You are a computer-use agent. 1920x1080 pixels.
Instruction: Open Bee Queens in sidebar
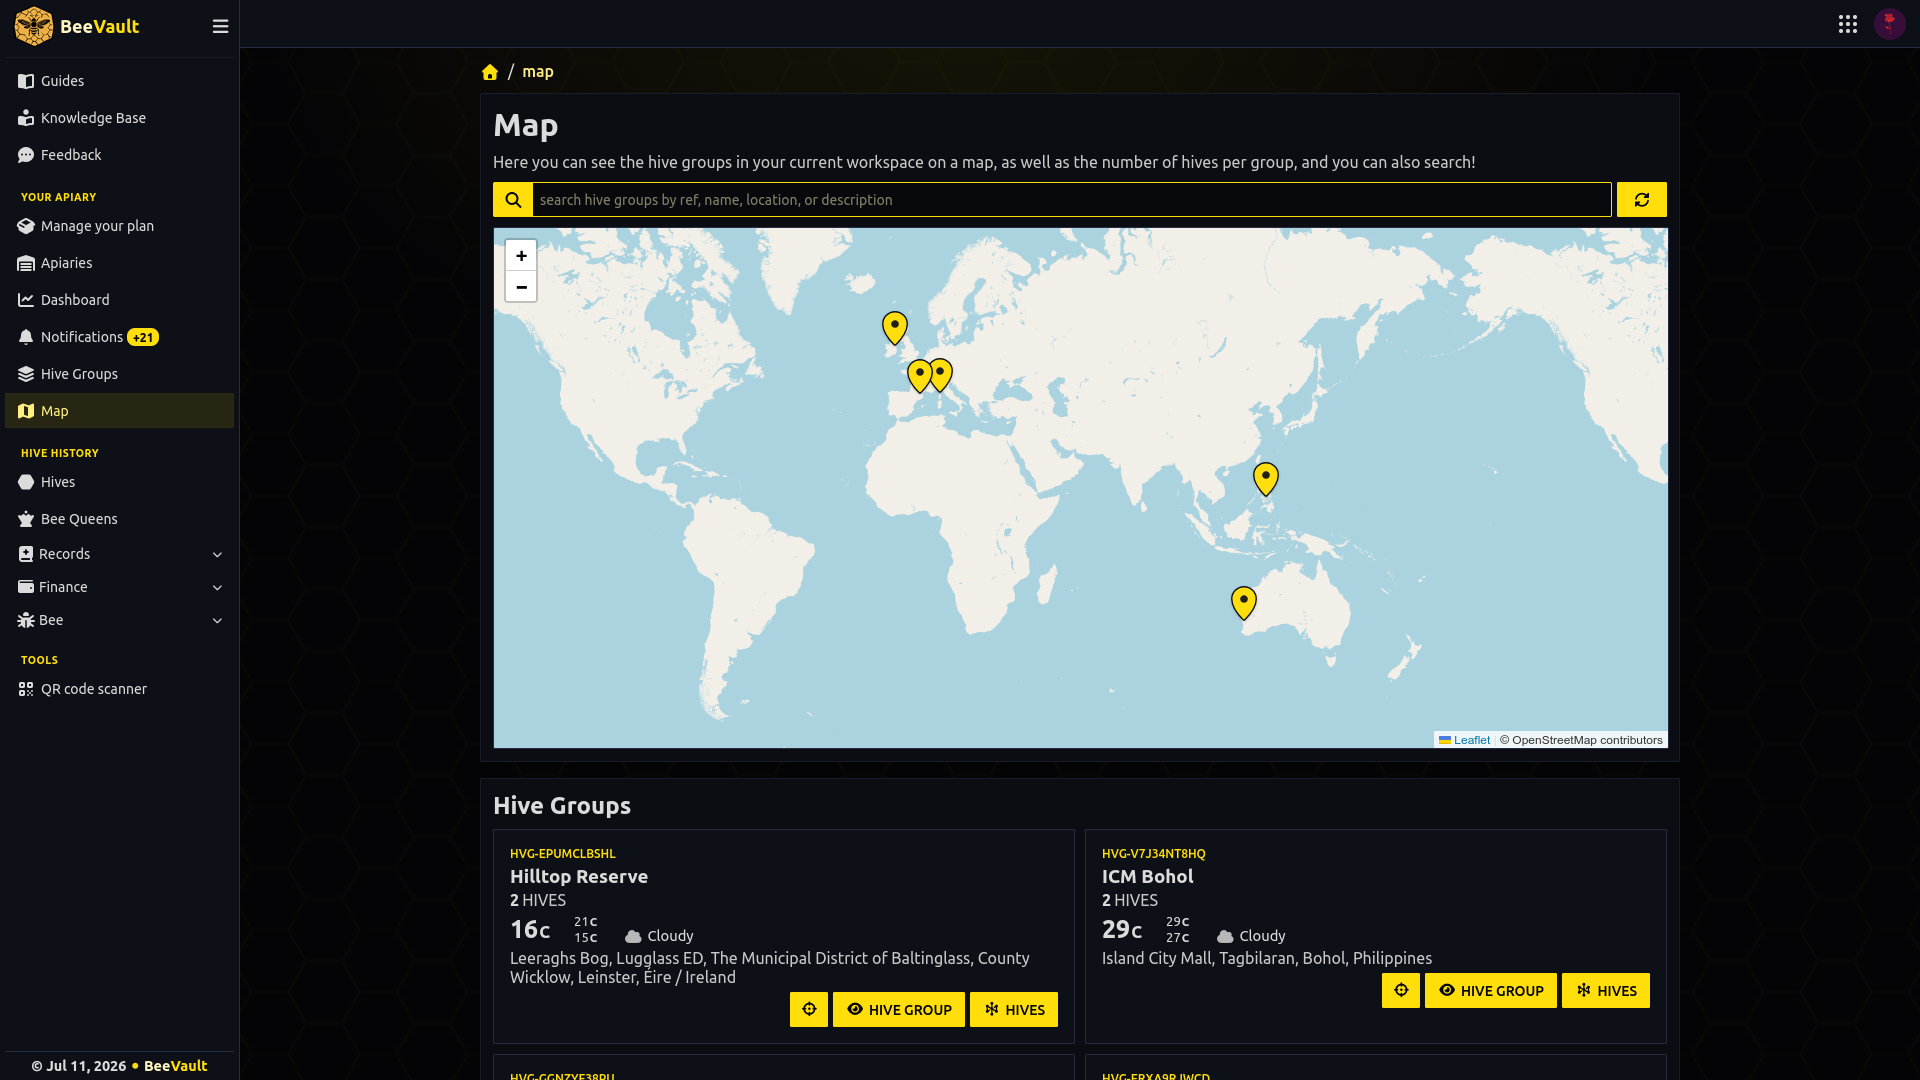click(119, 519)
